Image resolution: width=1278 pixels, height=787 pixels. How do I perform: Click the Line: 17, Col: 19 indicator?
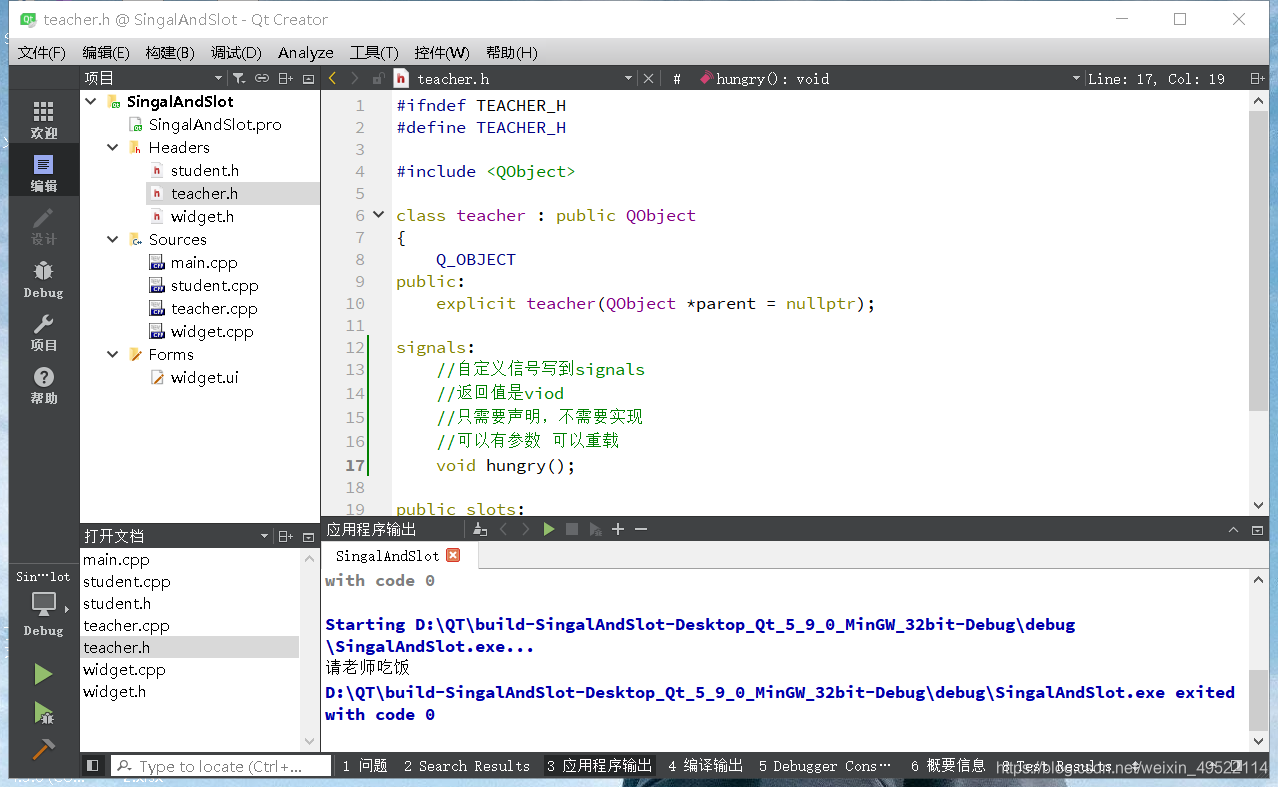[1155, 78]
